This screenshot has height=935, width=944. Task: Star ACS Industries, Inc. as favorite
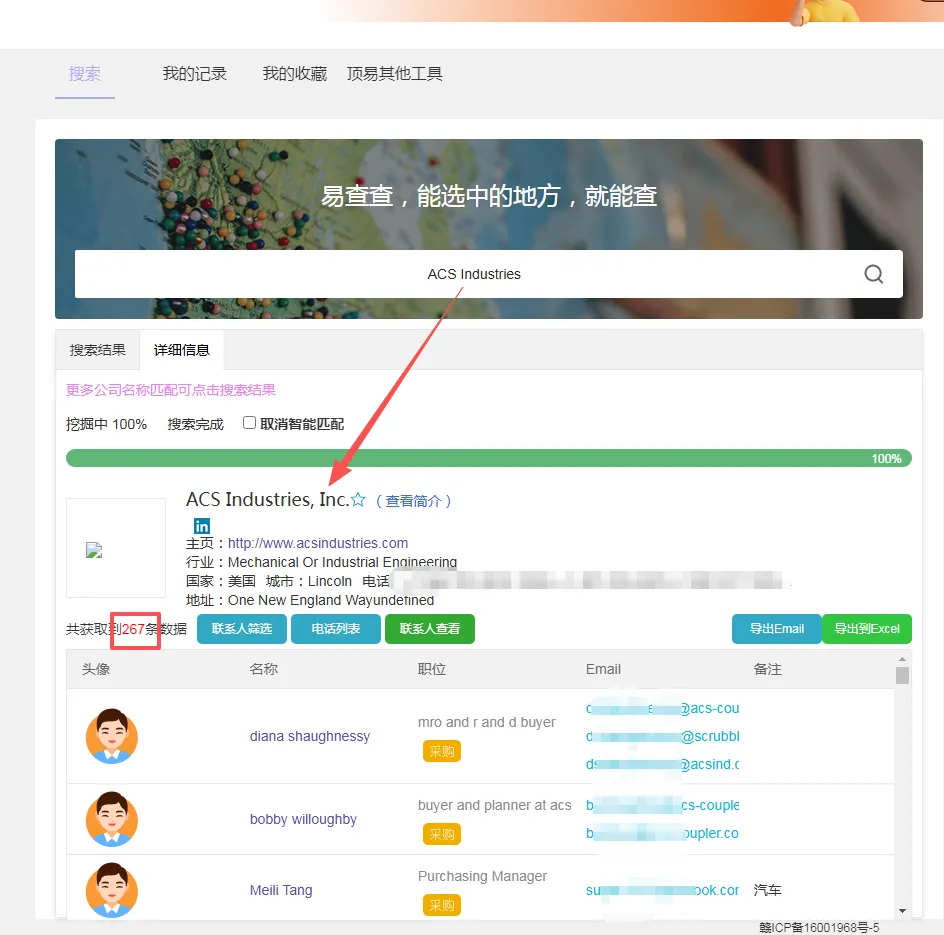click(x=358, y=500)
